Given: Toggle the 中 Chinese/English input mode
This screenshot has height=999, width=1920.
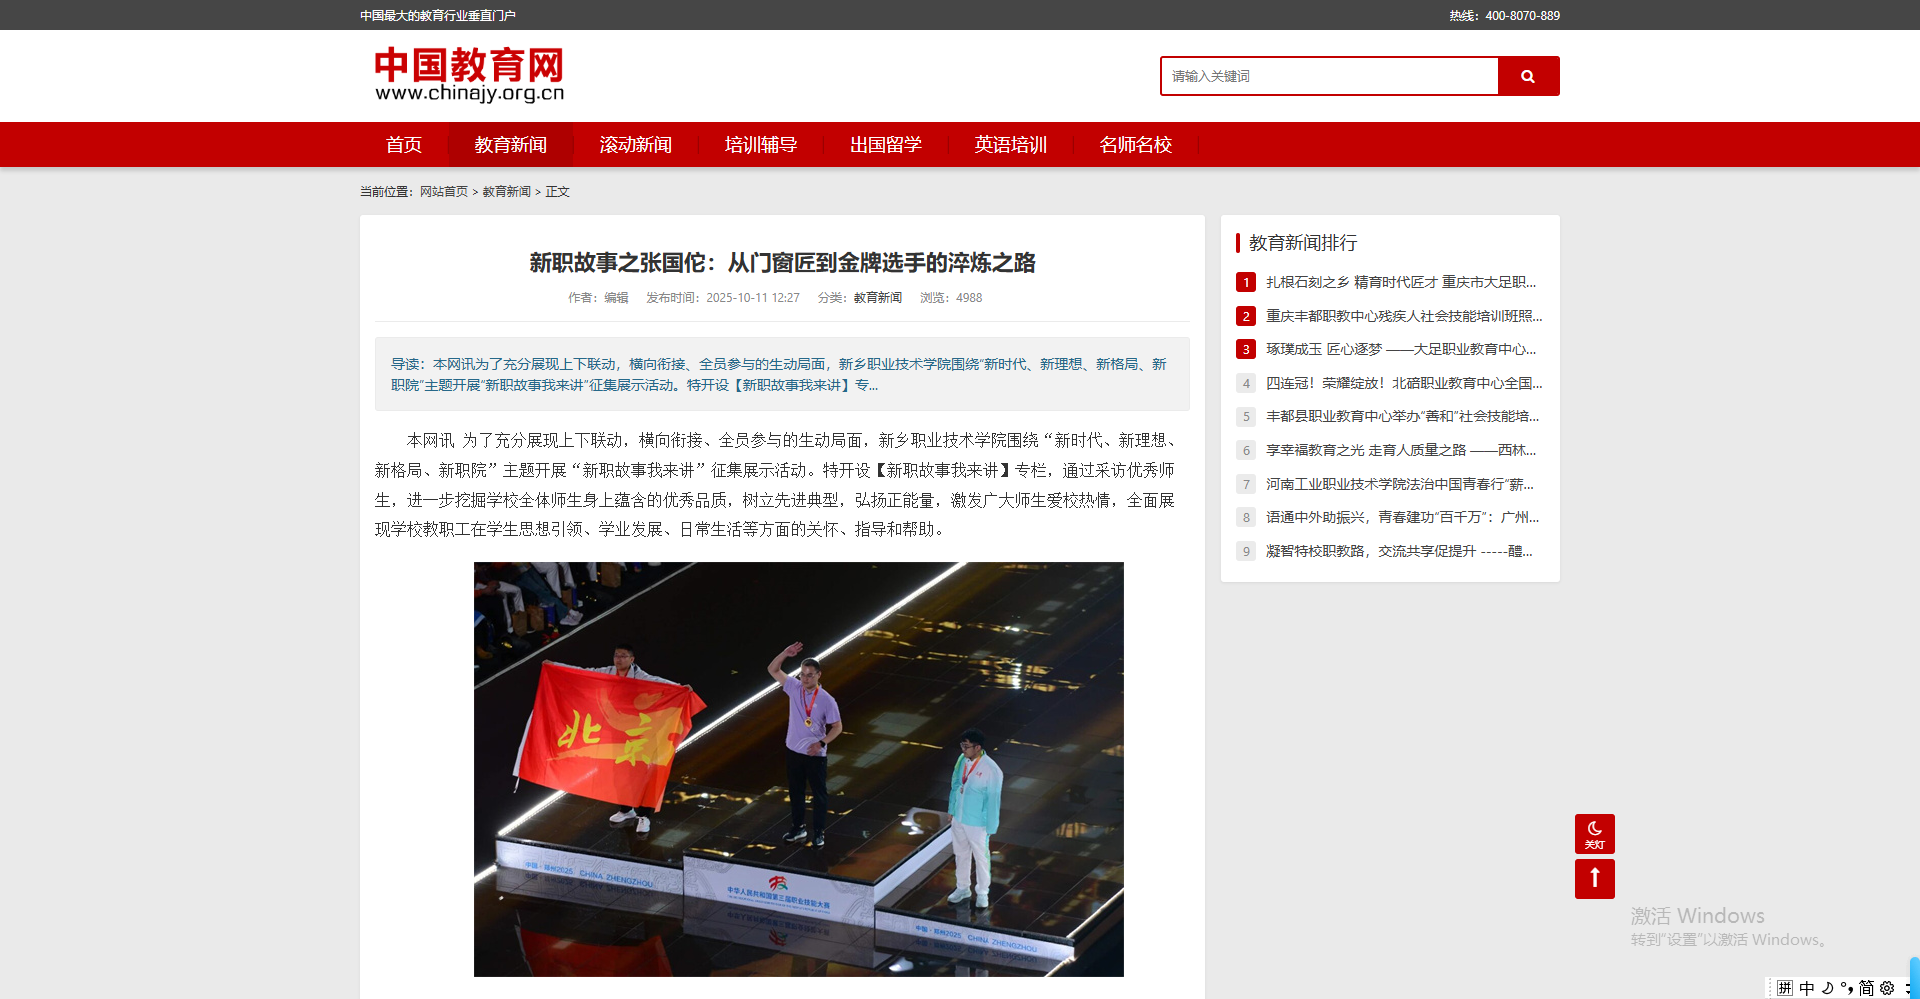Looking at the screenshot, I should point(1806,988).
